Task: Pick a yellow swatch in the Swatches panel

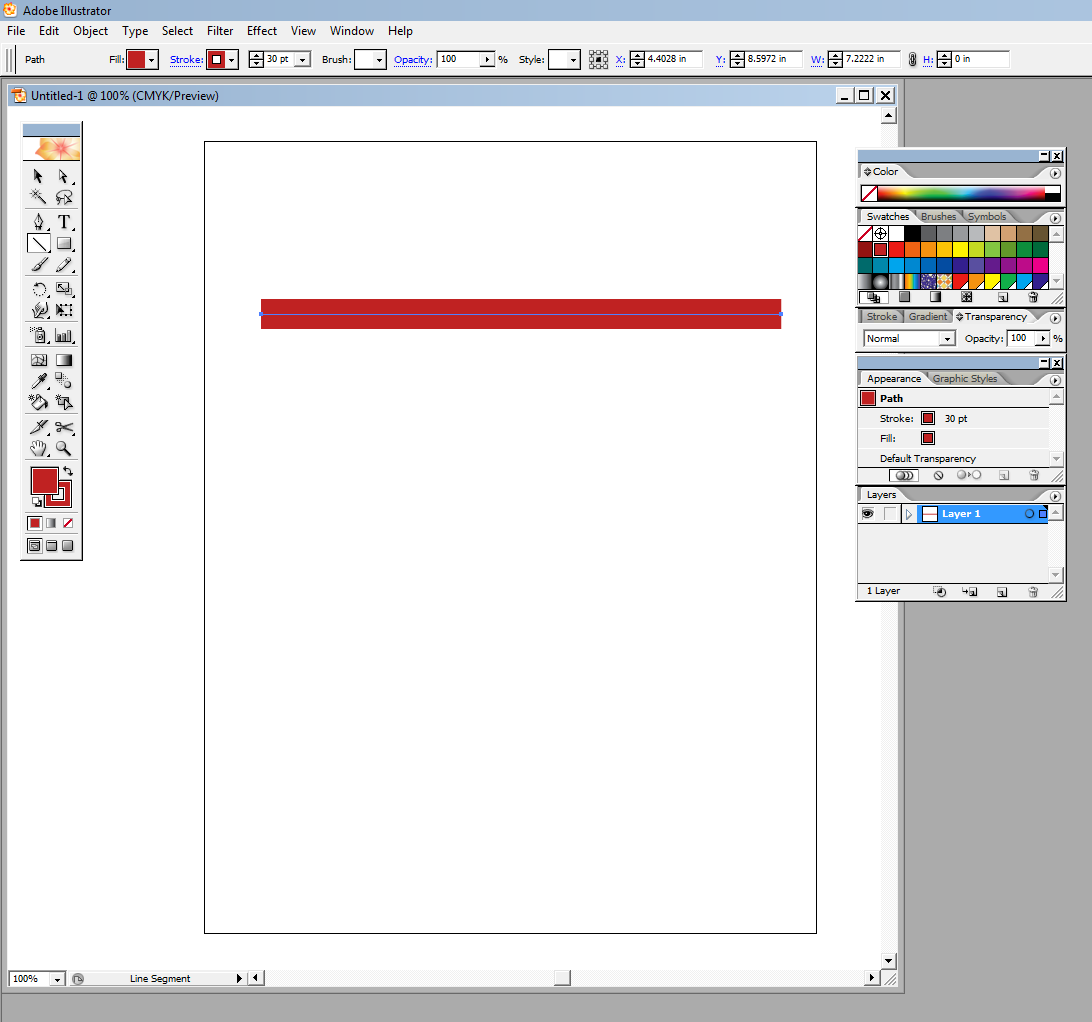Action: [x=961, y=249]
